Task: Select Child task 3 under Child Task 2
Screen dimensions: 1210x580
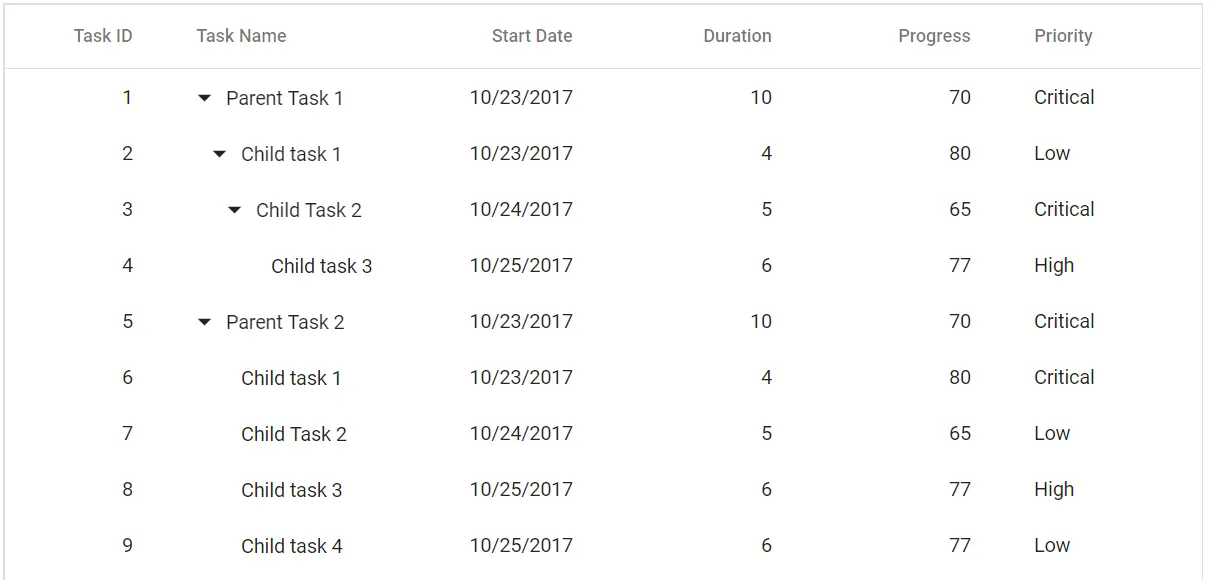Action: pos(321,266)
